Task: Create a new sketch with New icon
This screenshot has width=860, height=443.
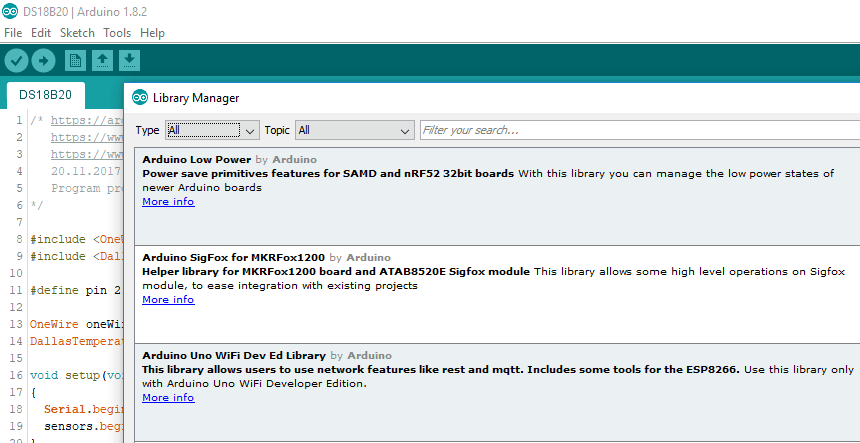Action: point(75,60)
